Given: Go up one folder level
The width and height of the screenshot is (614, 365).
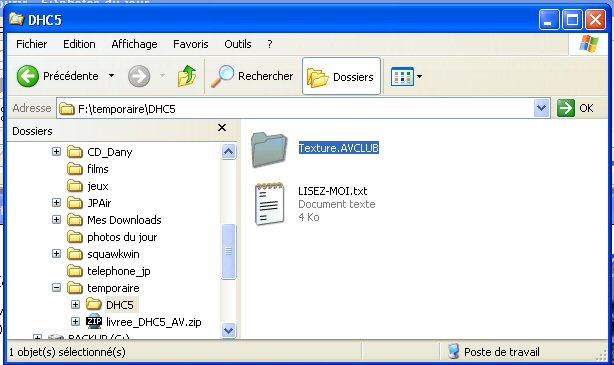Looking at the screenshot, I should click(x=187, y=76).
